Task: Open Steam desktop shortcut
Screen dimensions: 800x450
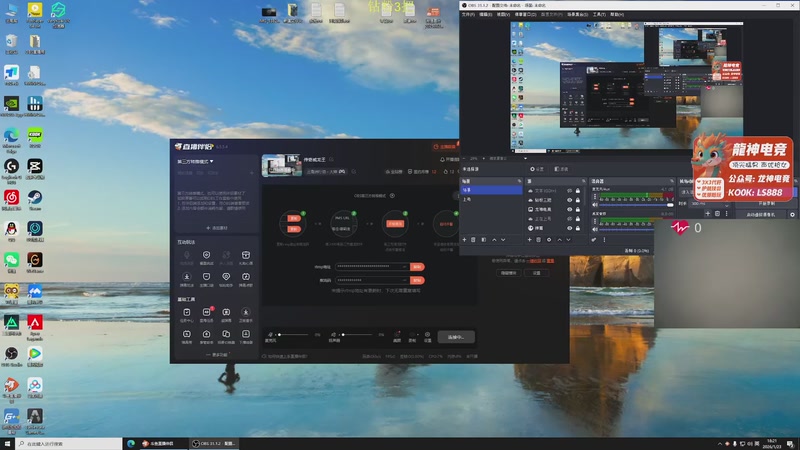Action: coord(35,199)
